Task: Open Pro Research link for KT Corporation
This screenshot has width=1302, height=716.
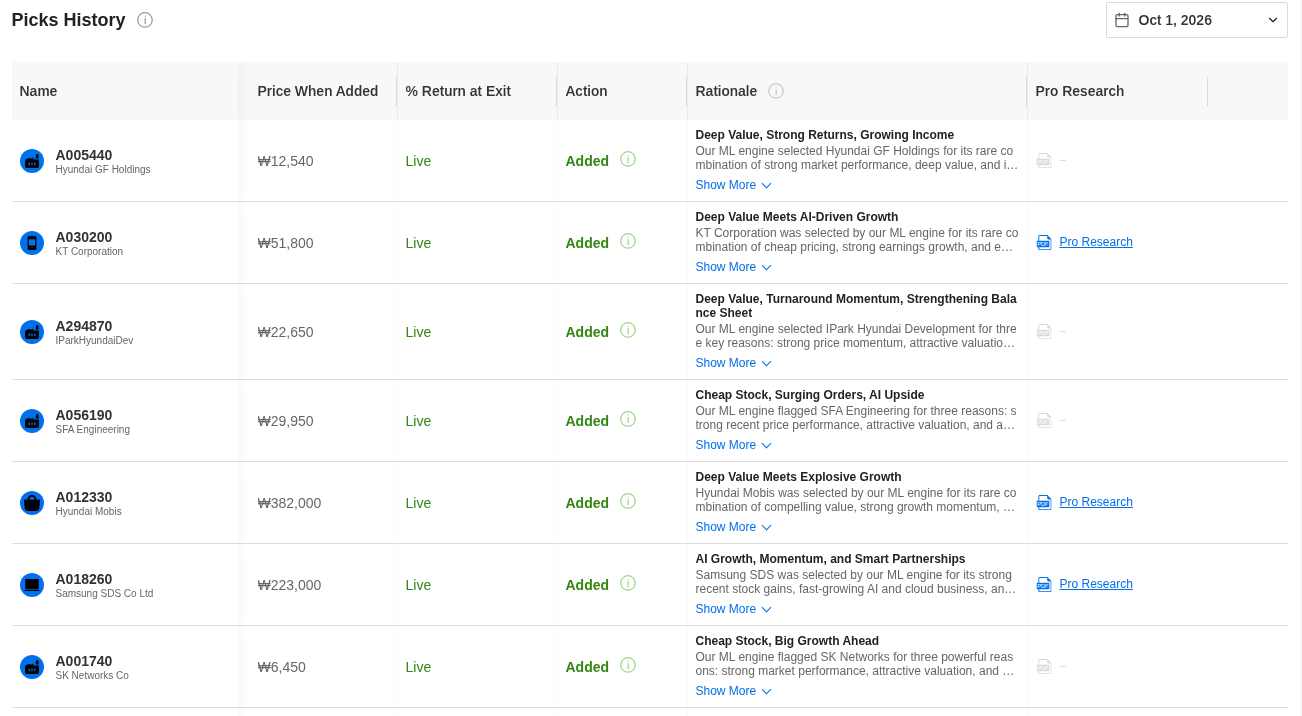Action: [1096, 242]
